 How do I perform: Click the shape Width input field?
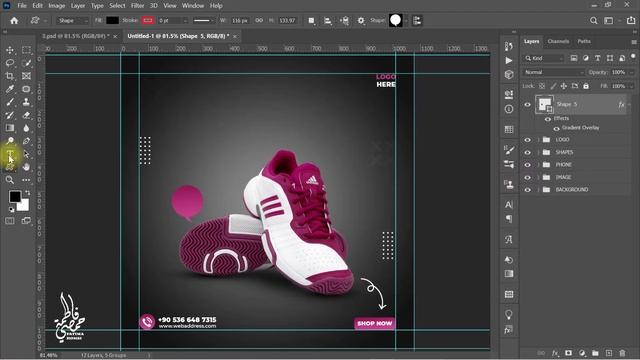(240, 20)
